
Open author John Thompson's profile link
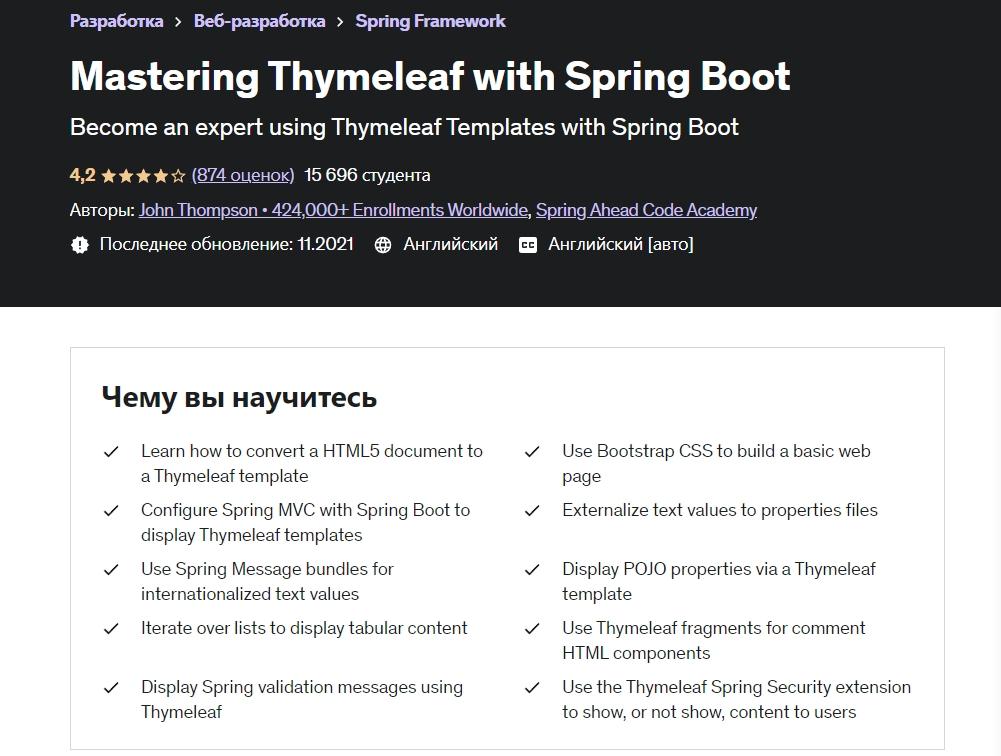click(333, 210)
